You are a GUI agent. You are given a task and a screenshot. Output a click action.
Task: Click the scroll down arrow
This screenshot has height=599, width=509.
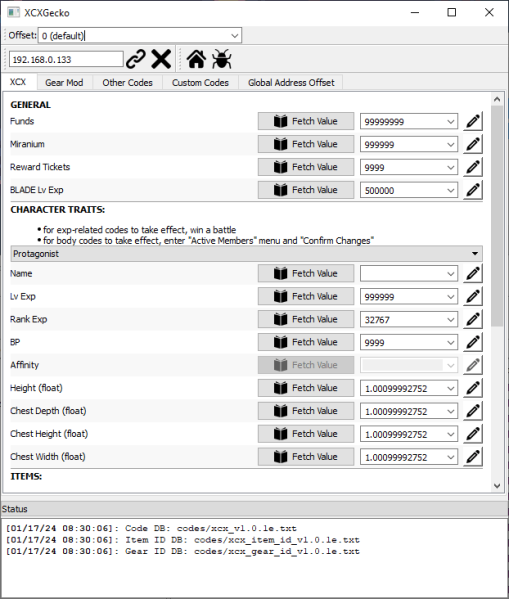tap(497, 486)
